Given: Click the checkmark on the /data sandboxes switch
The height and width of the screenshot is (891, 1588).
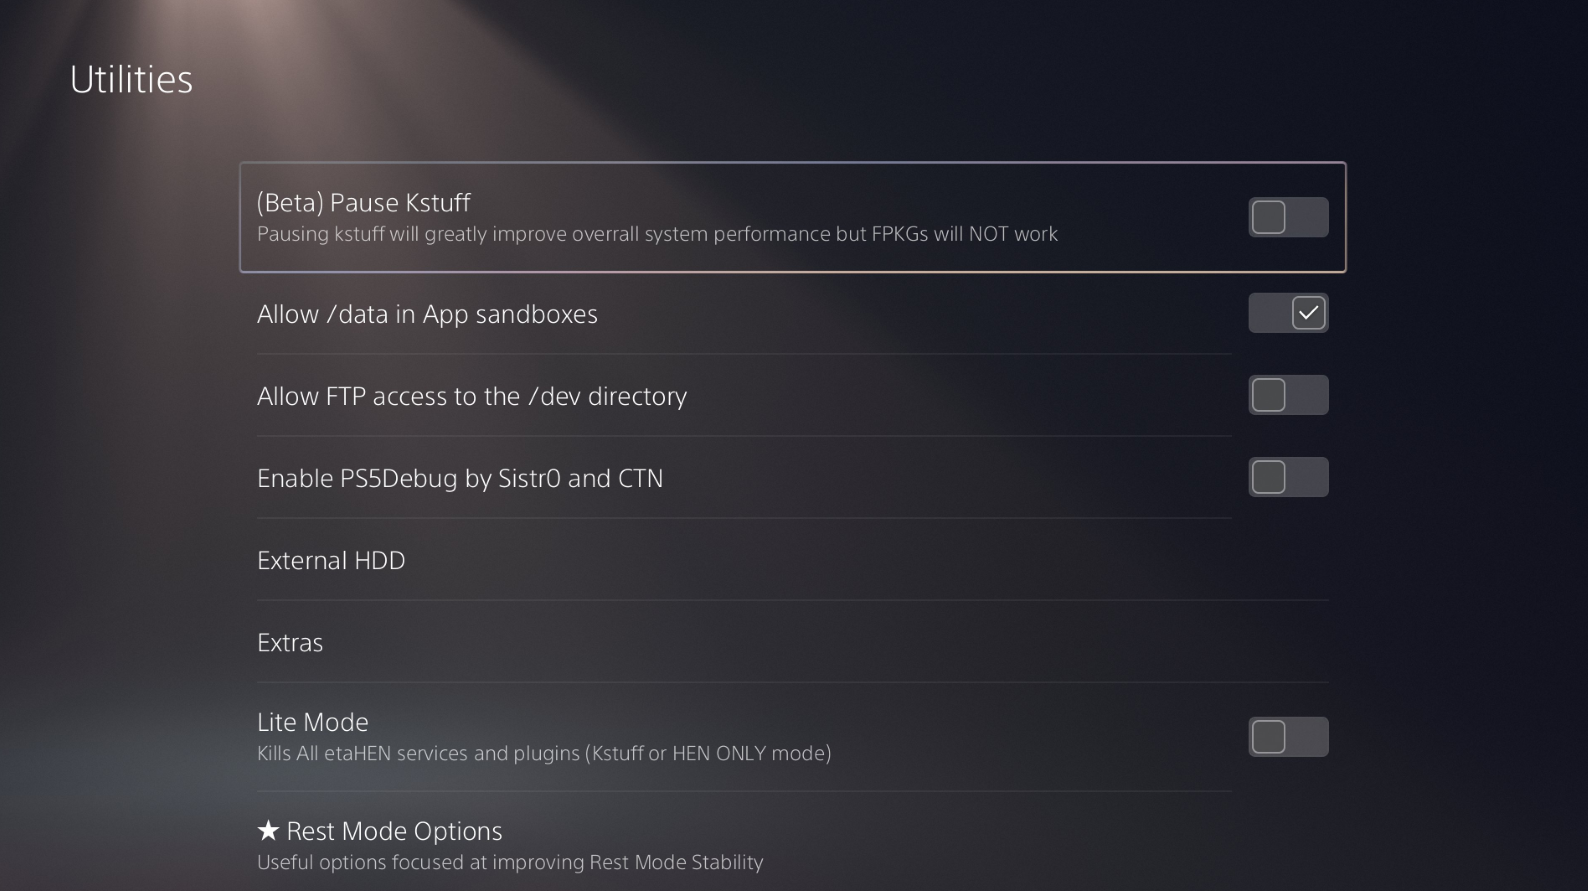Looking at the screenshot, I should click(x=1308, y=313).
